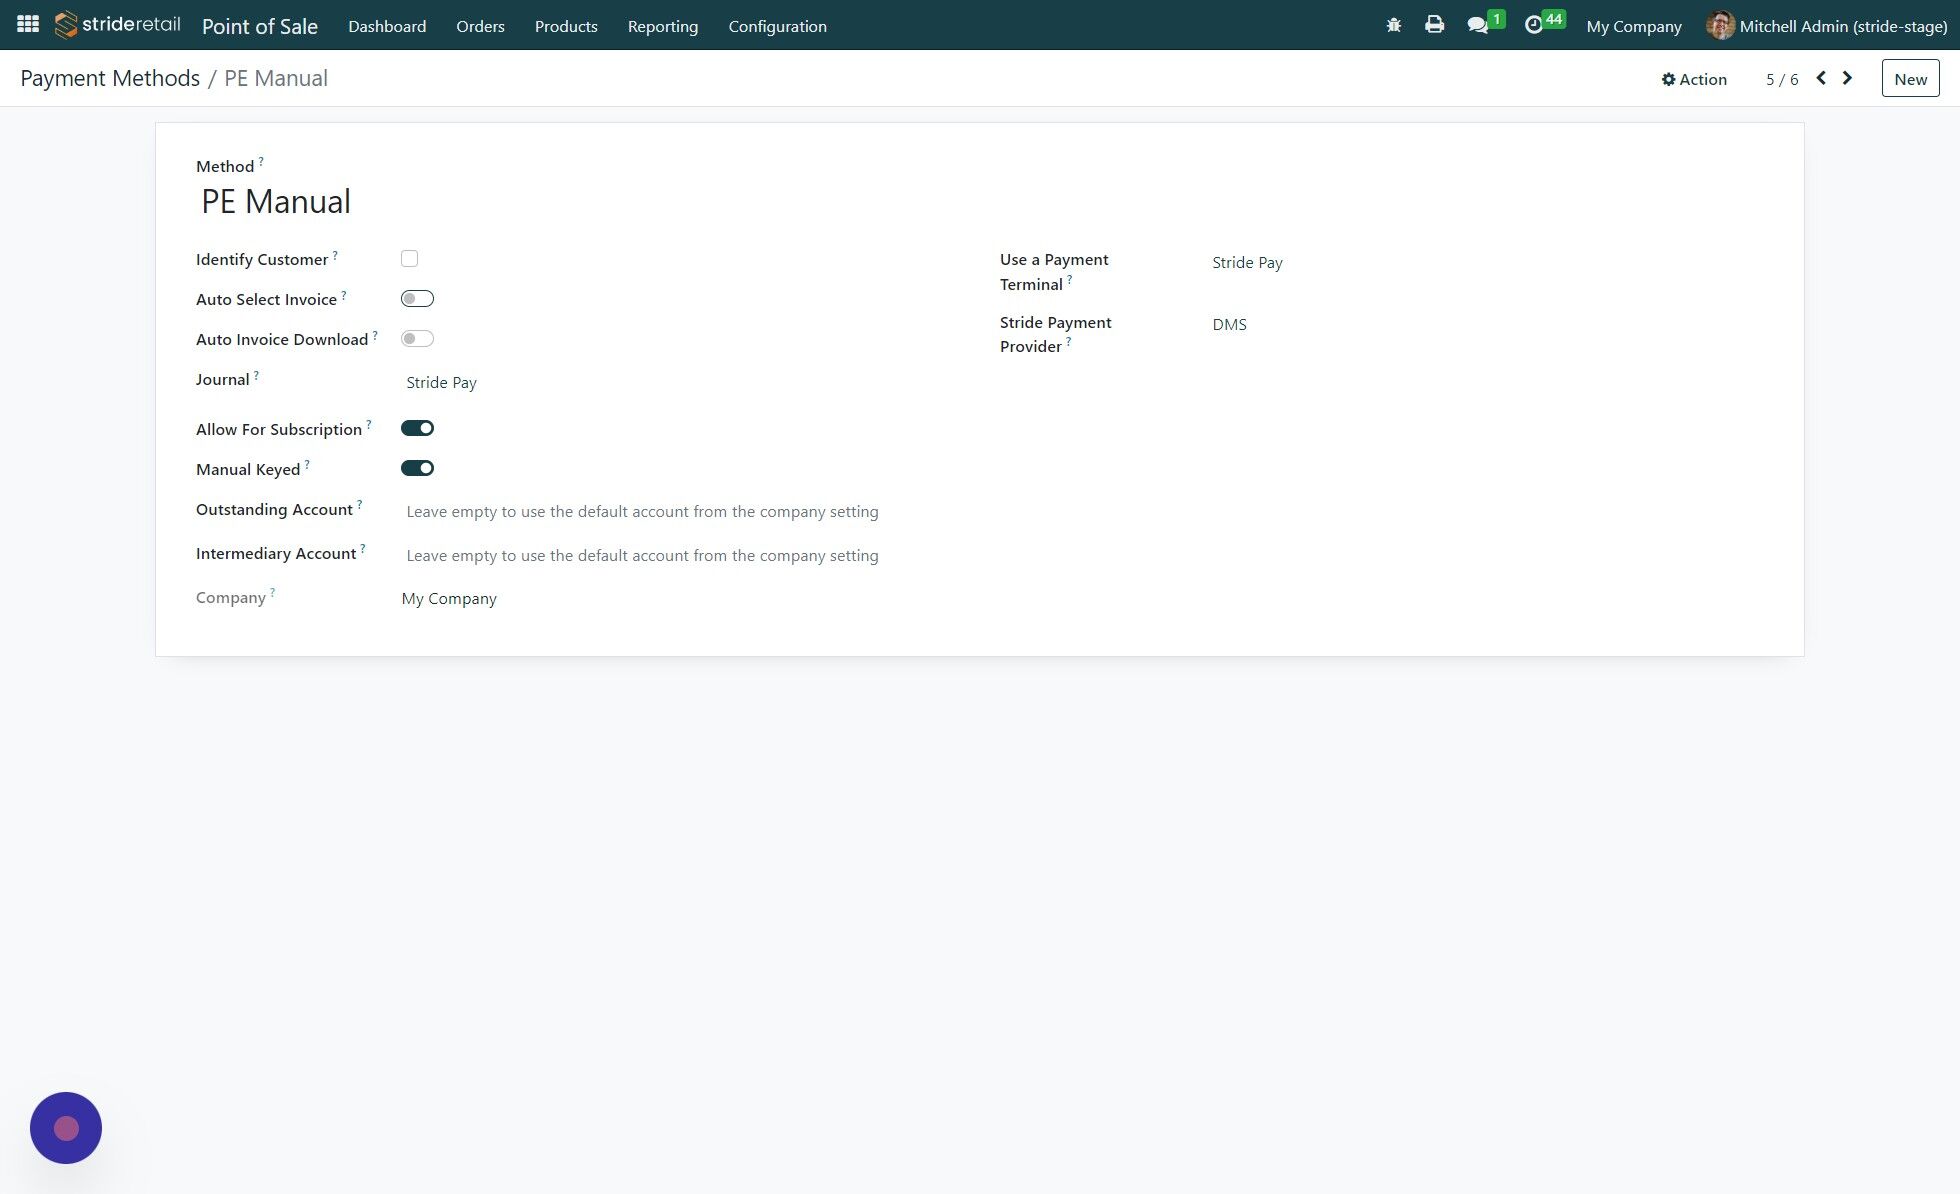Open the Configuration menu
Viewport: 1960px width, 1194px height.
[777, 26]
